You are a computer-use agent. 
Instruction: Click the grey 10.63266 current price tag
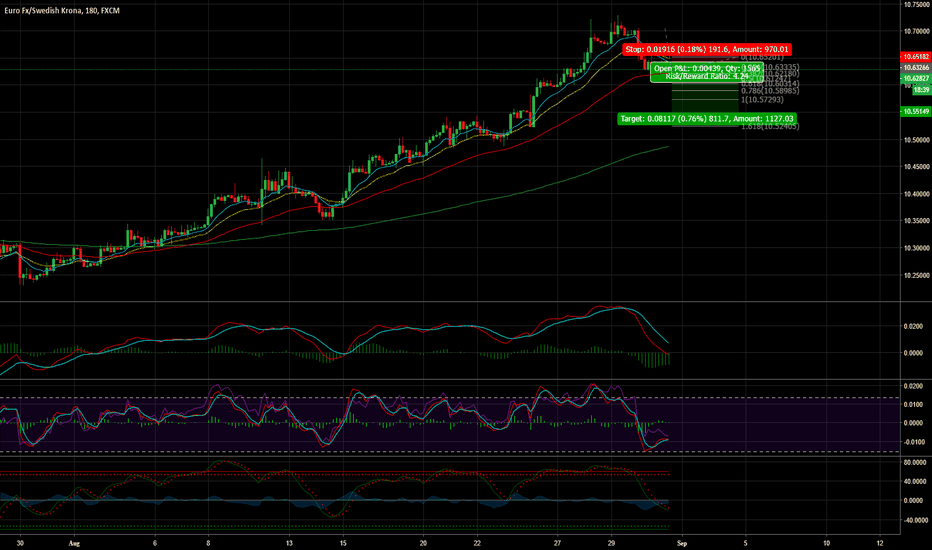click(916, 68)
